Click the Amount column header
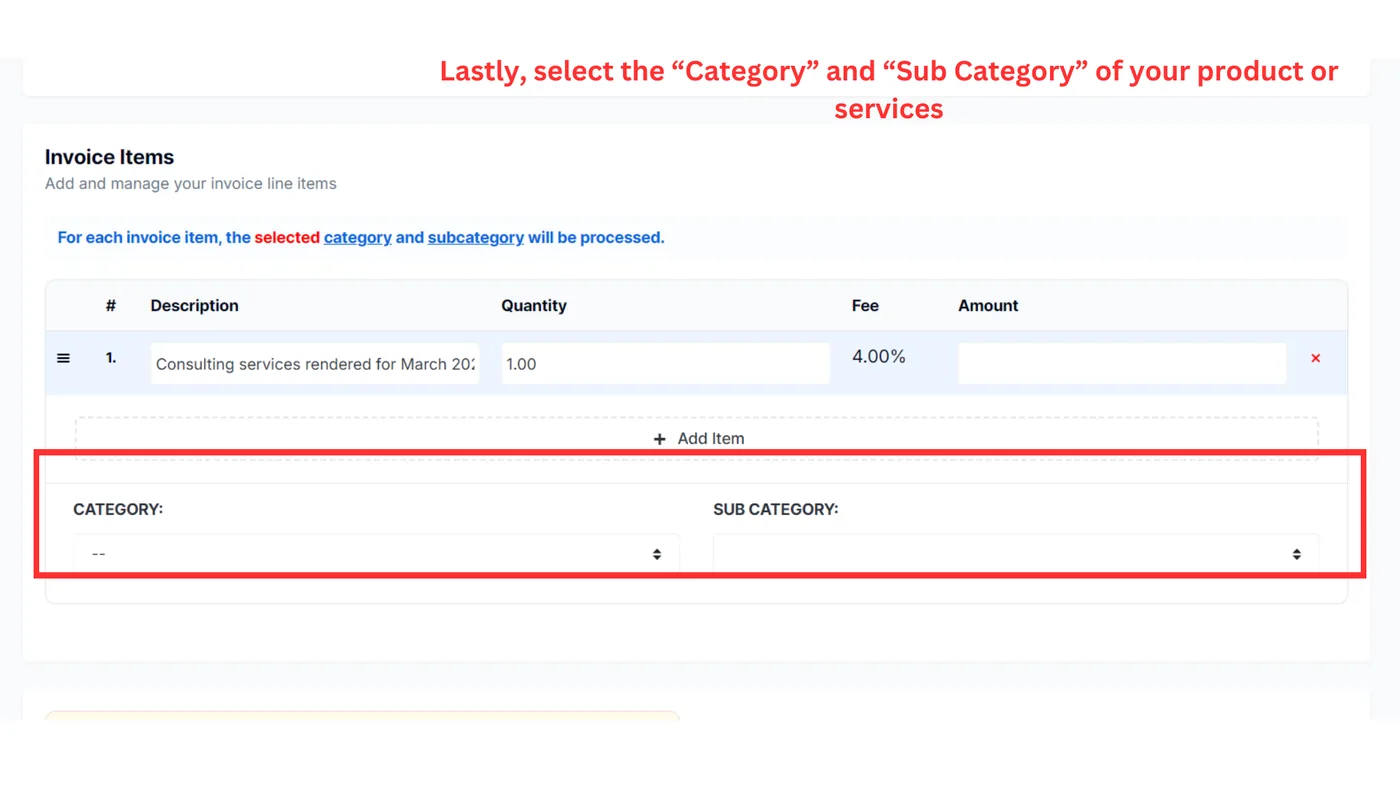The height and width of the screenshot is (787, 1400). (988, 306)
